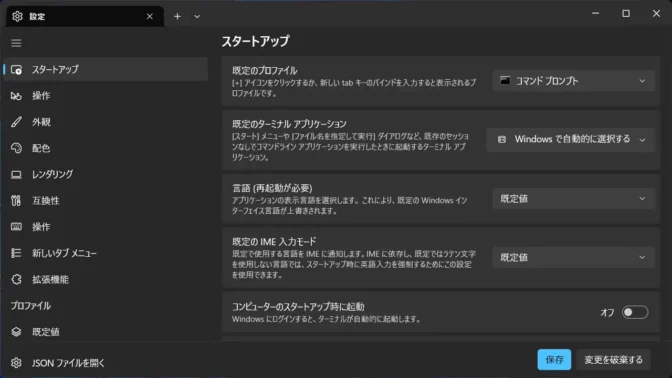Click the 既定のプロファイル setting title

pos(265,70)
